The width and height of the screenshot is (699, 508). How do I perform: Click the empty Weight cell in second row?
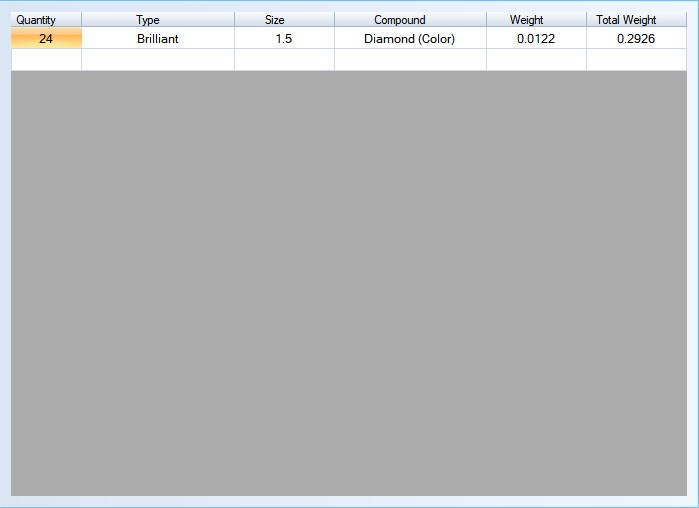pyautogui.click(x=536, y=60)
